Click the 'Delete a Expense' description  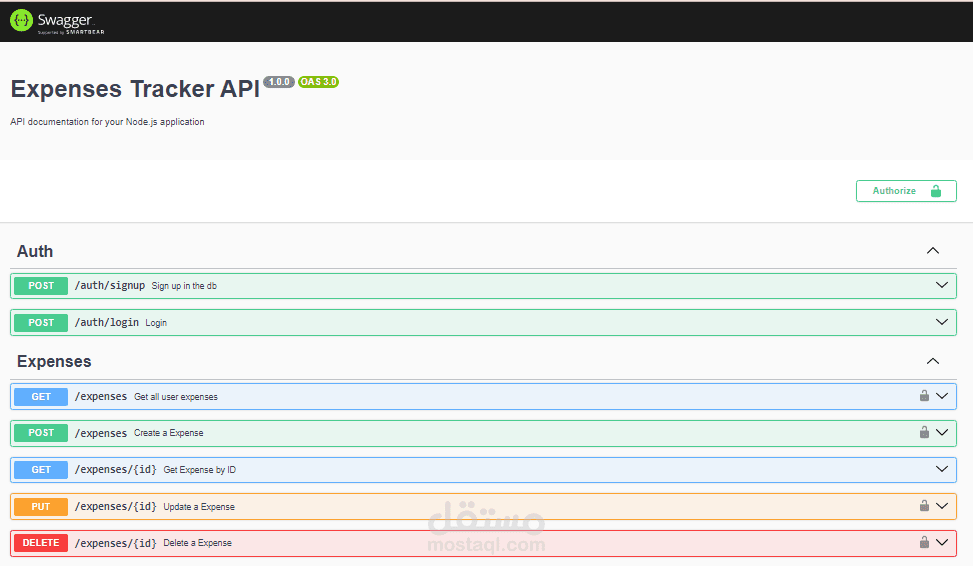tap(197, 543)
